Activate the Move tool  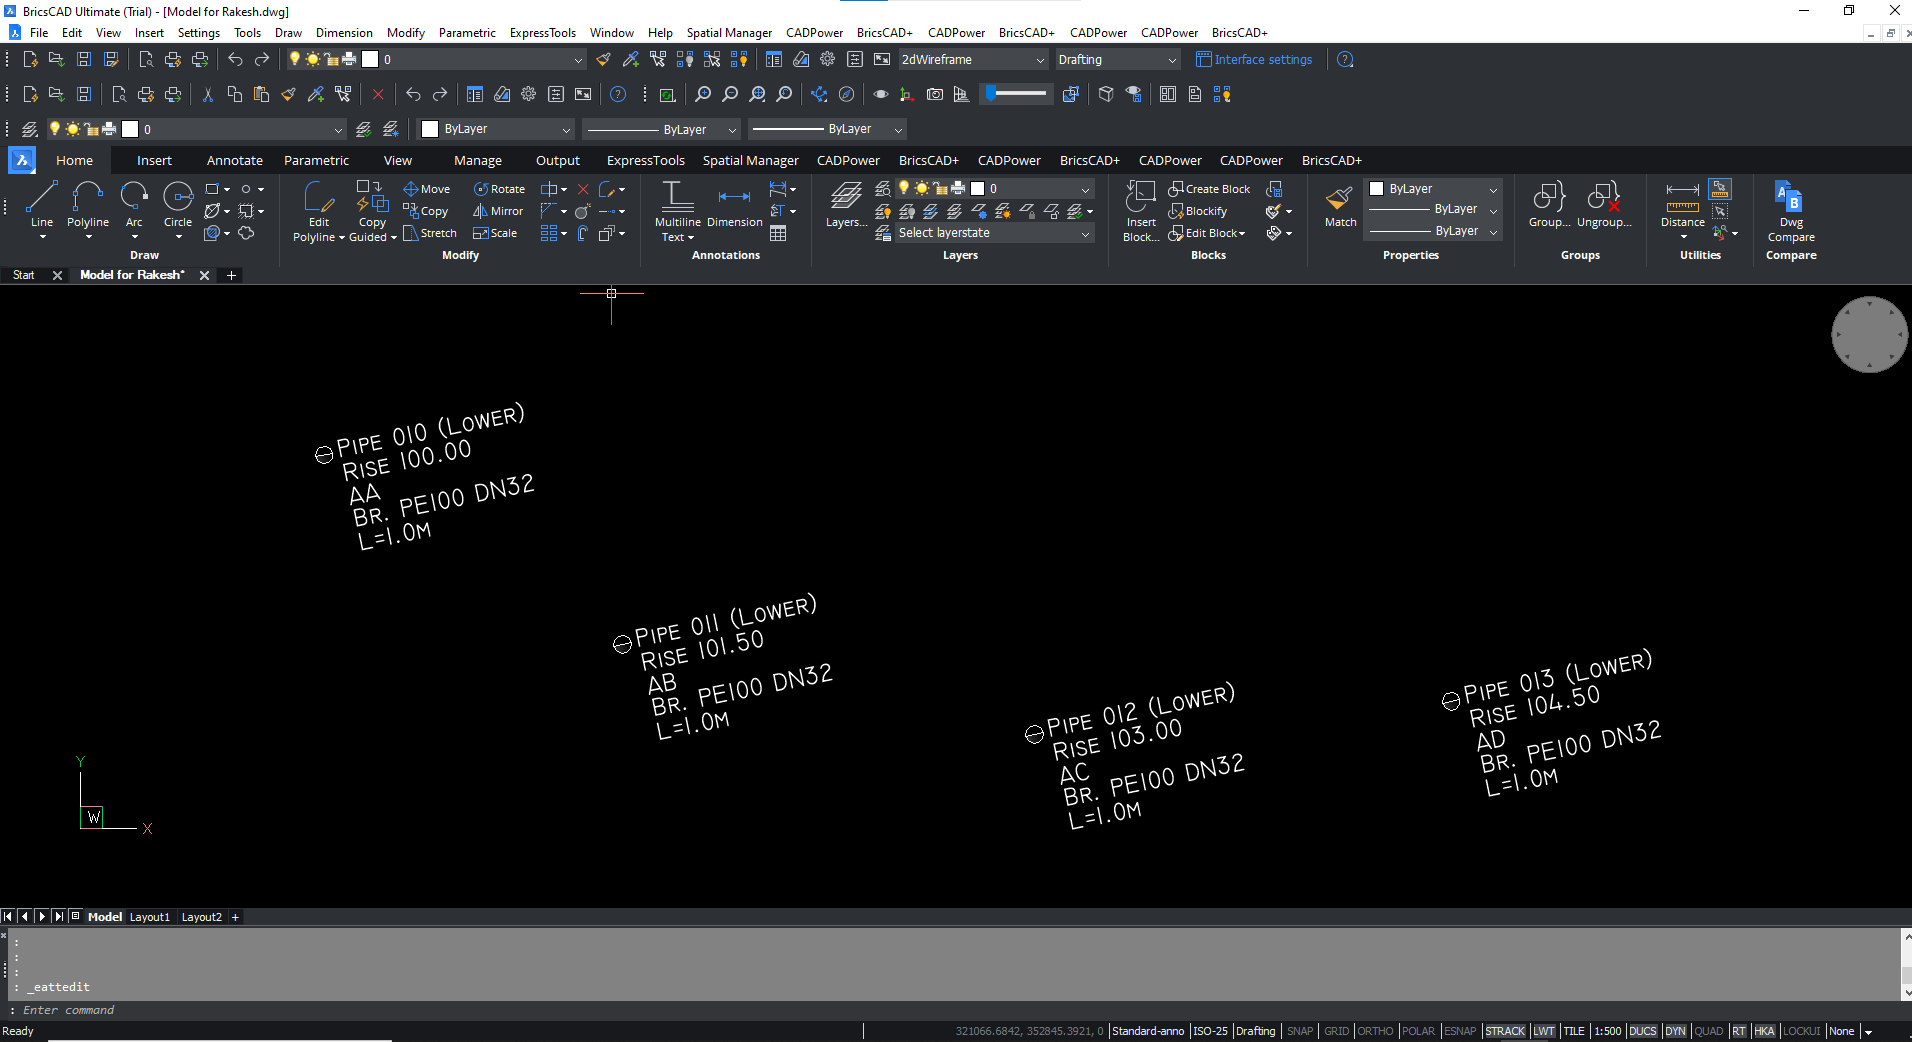pyautogui.click(x=427, y=188)
